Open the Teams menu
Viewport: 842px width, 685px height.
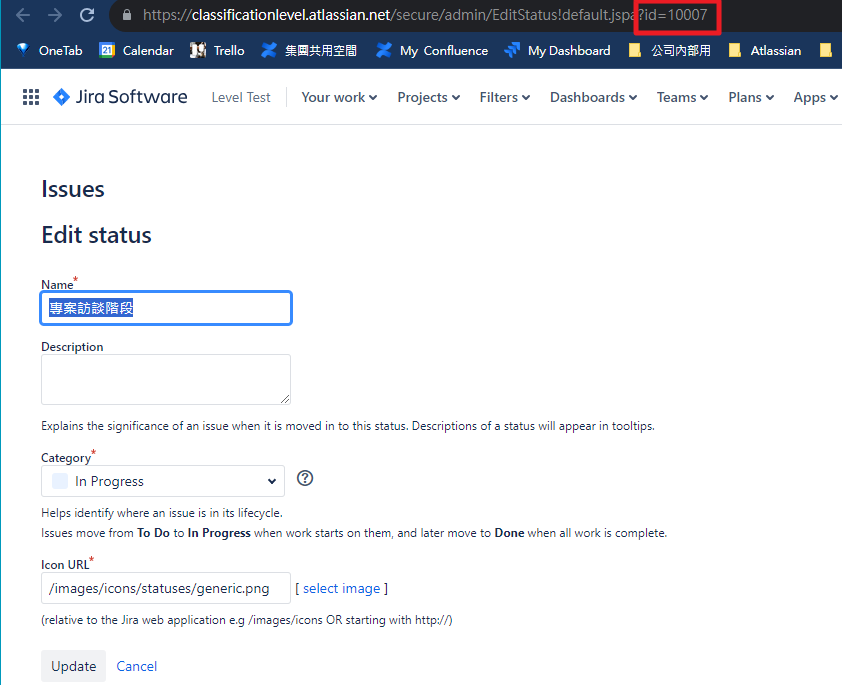[x=683, y=97]
